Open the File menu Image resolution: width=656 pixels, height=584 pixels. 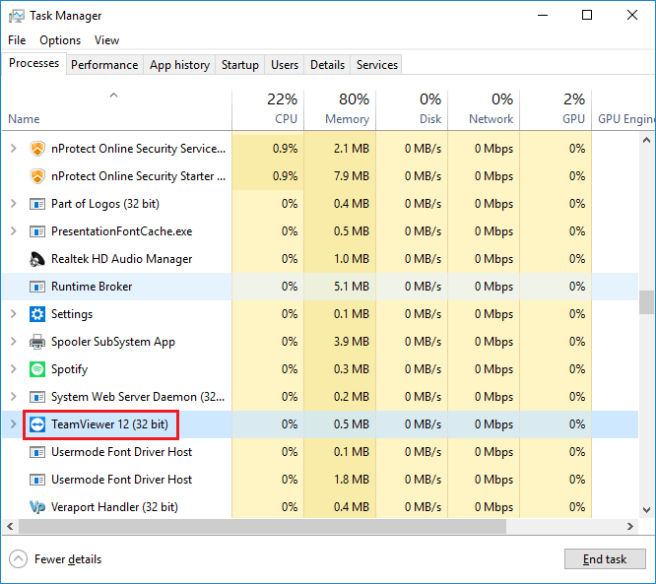point(17,40)
